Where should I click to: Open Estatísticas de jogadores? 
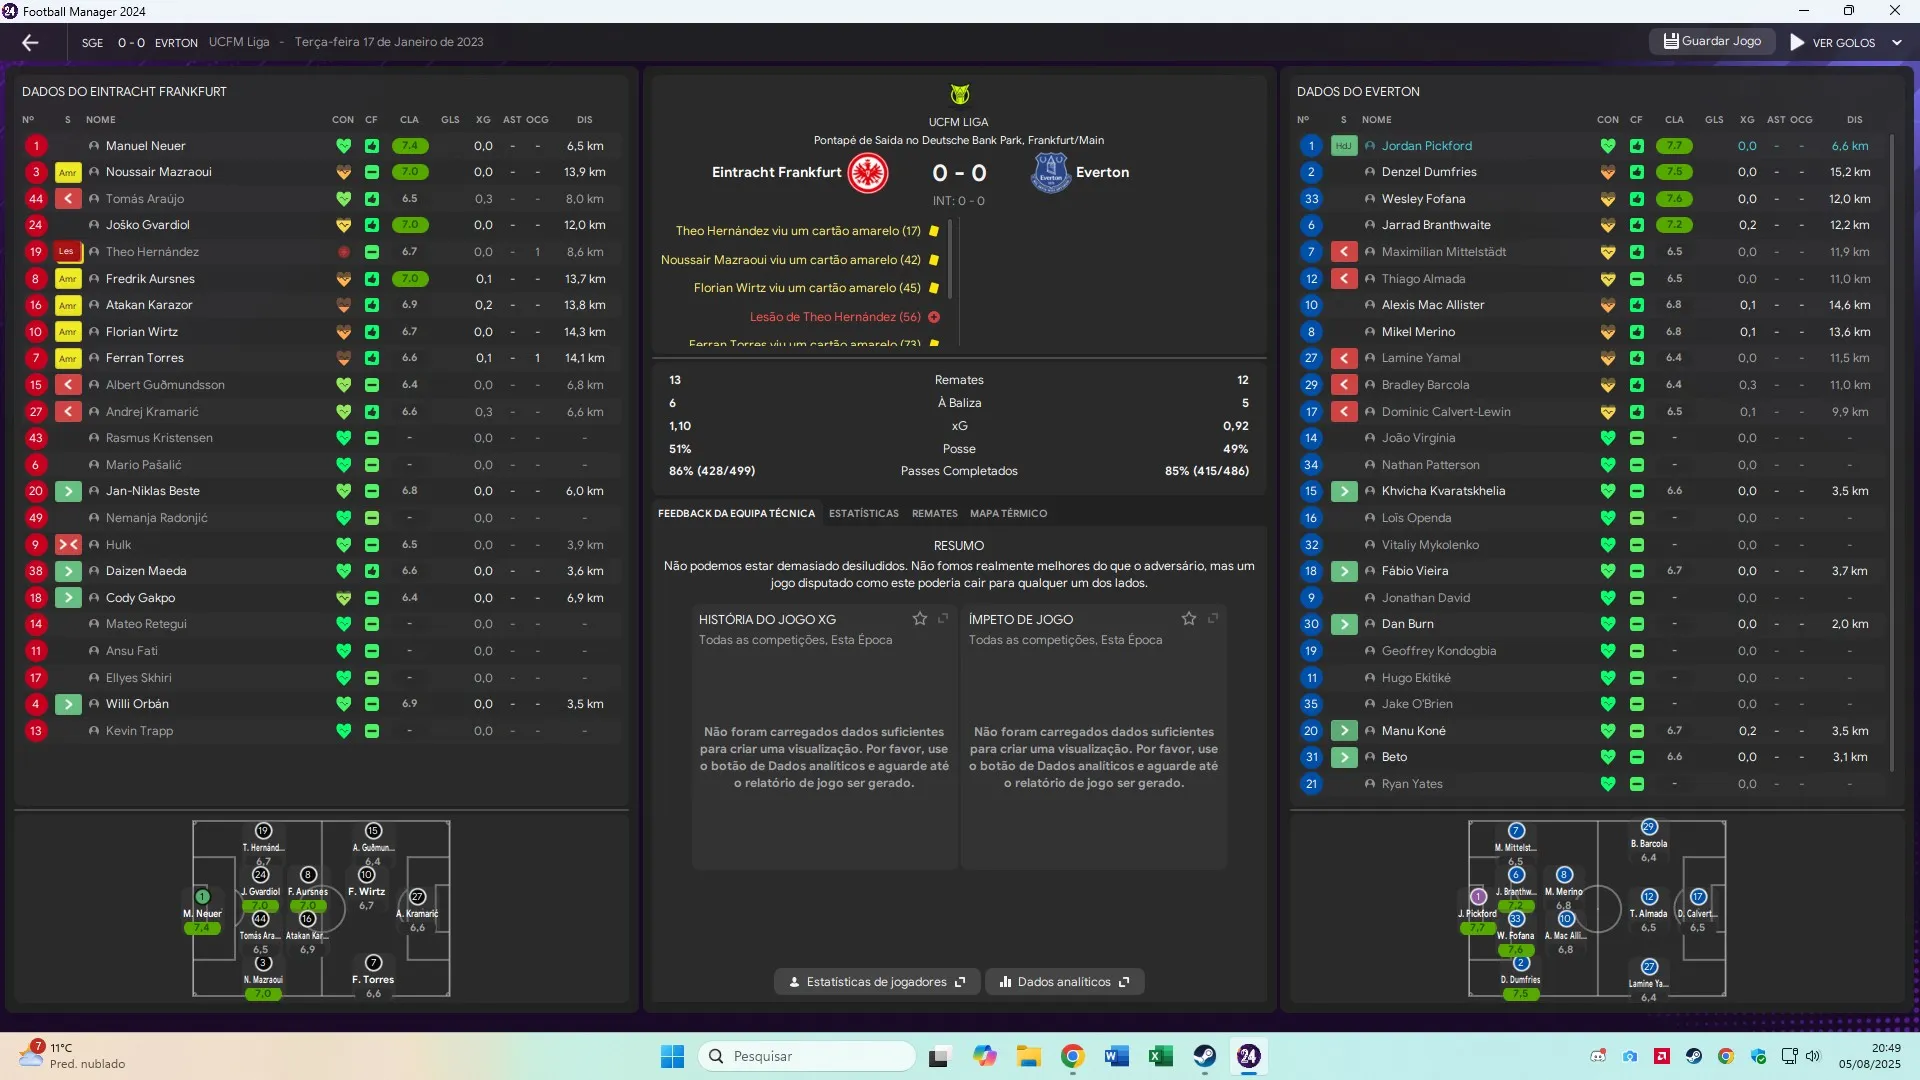877,982
